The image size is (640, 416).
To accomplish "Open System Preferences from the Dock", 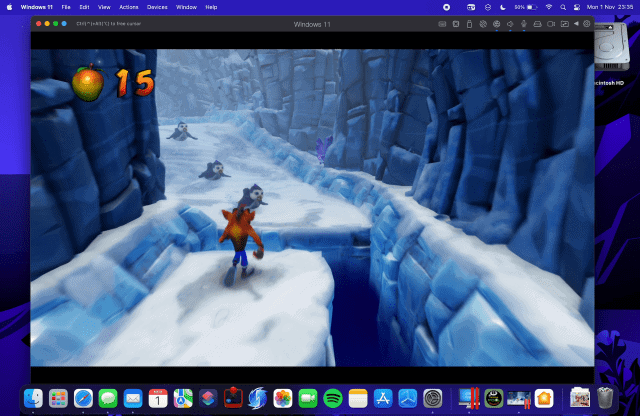I will [x=433, y=398].
